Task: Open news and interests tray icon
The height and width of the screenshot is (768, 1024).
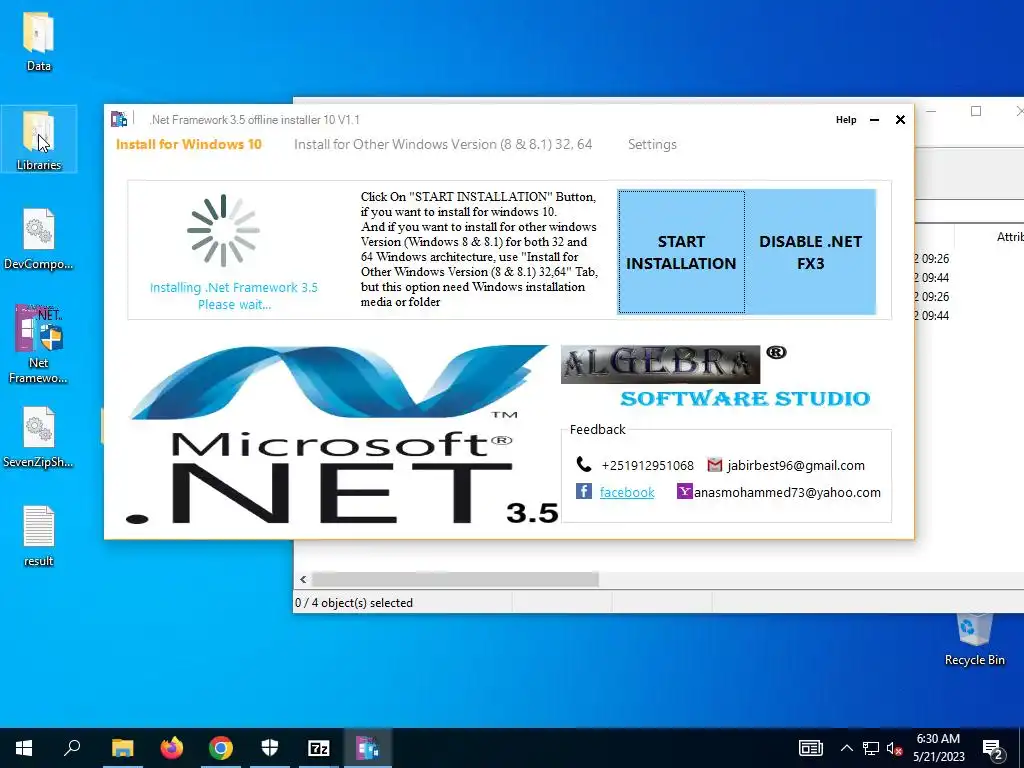Action: point(810,748)
